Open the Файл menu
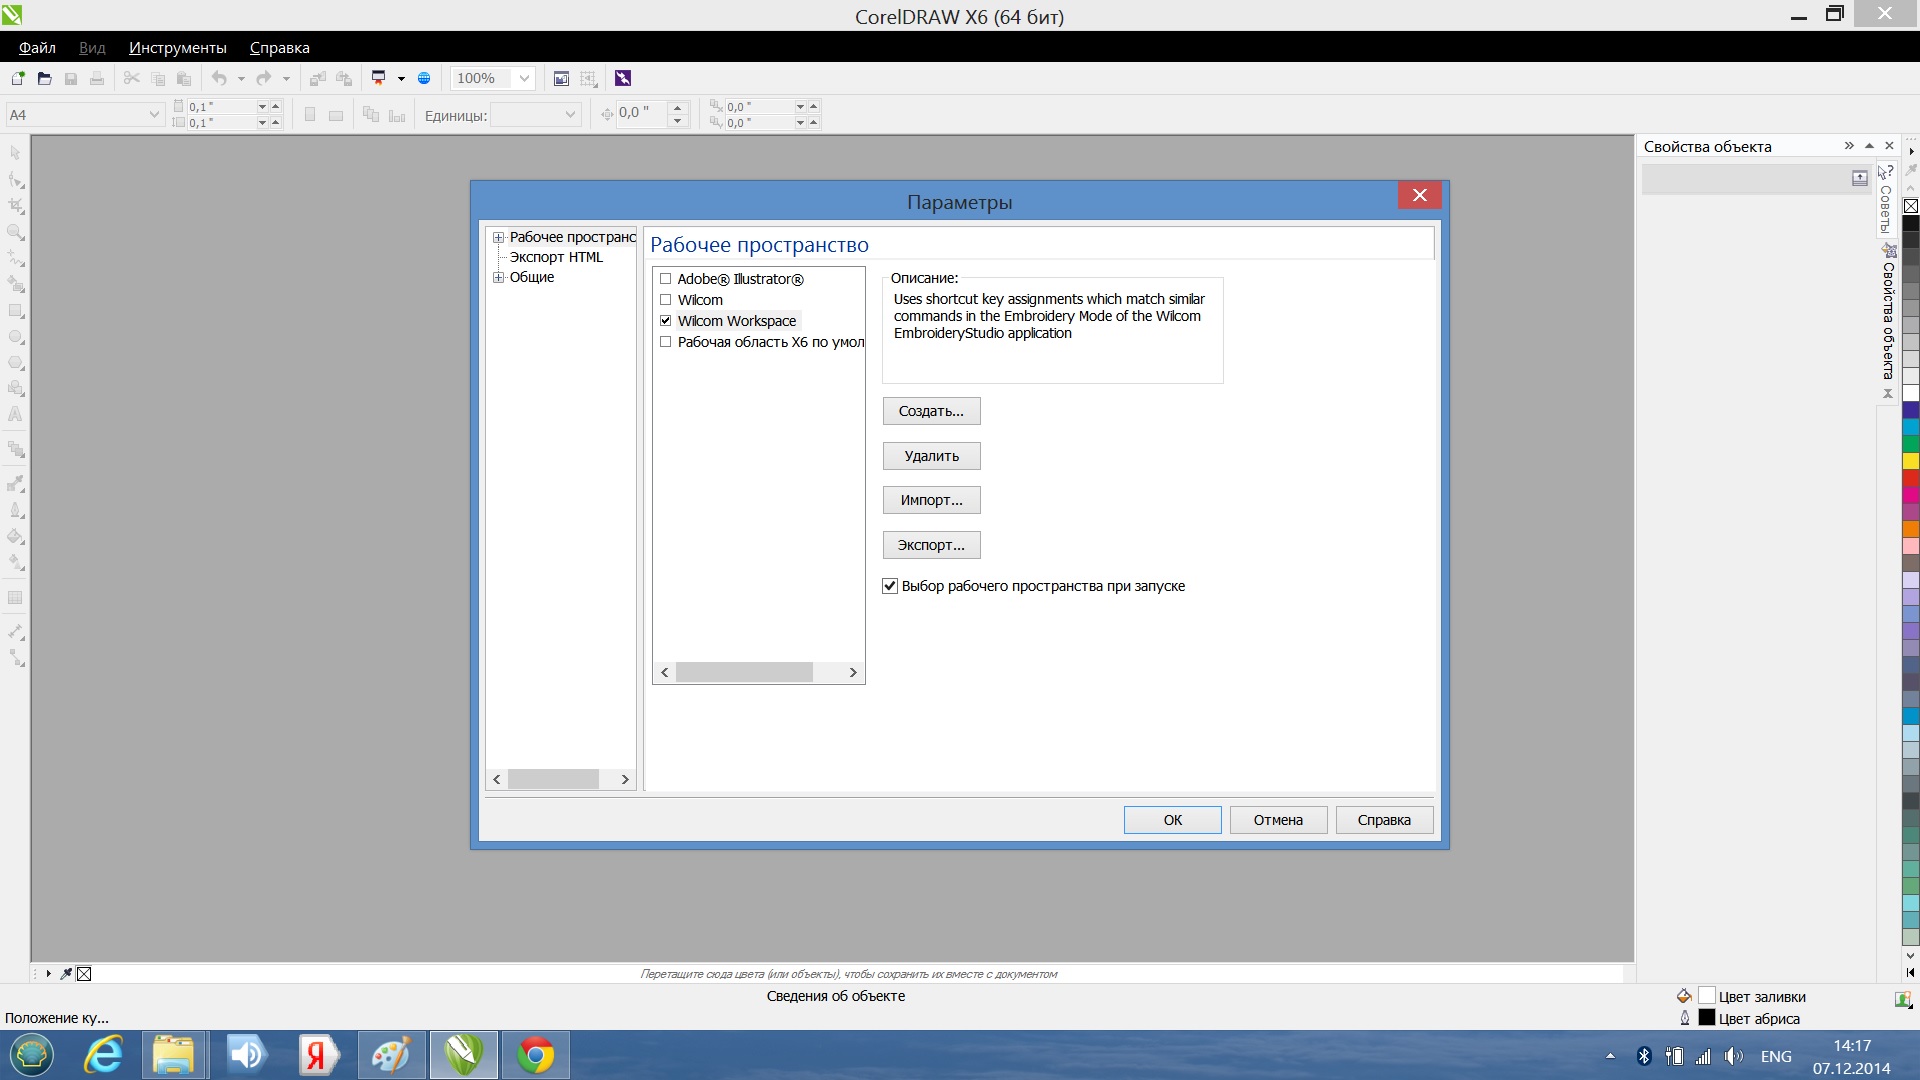1920x1080 pixels. (37, 47)
